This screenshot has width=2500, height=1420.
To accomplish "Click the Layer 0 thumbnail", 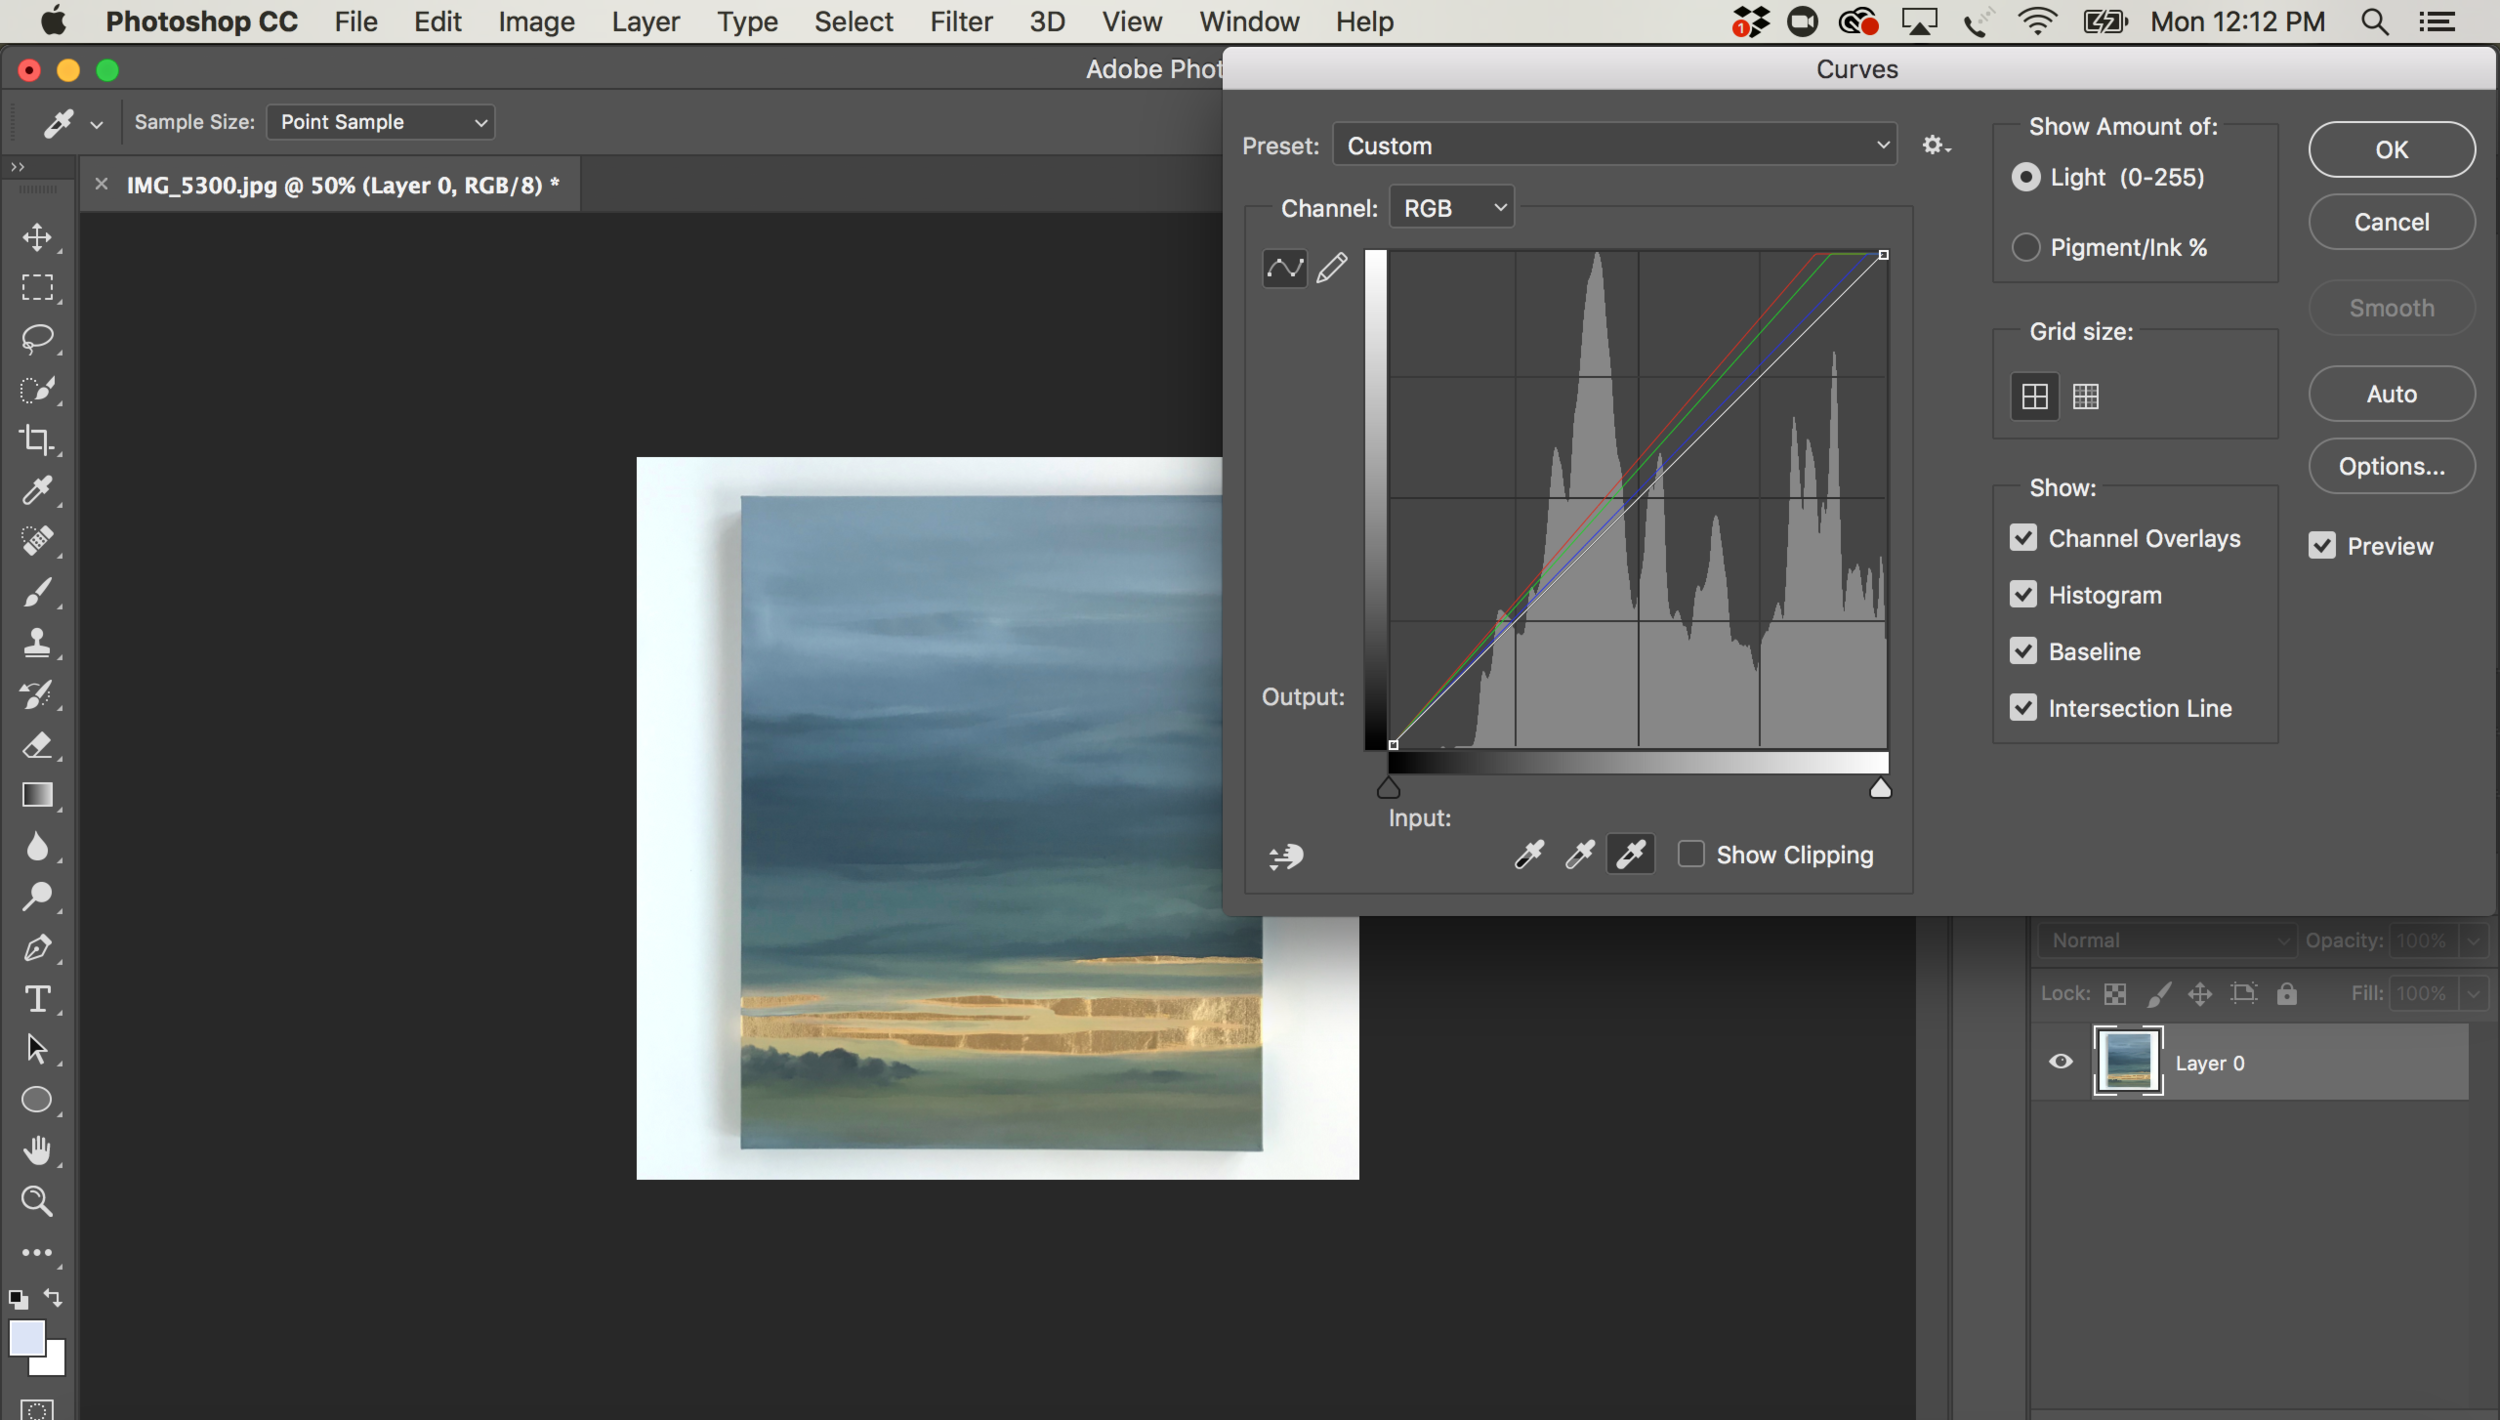I will 2128,1060.
